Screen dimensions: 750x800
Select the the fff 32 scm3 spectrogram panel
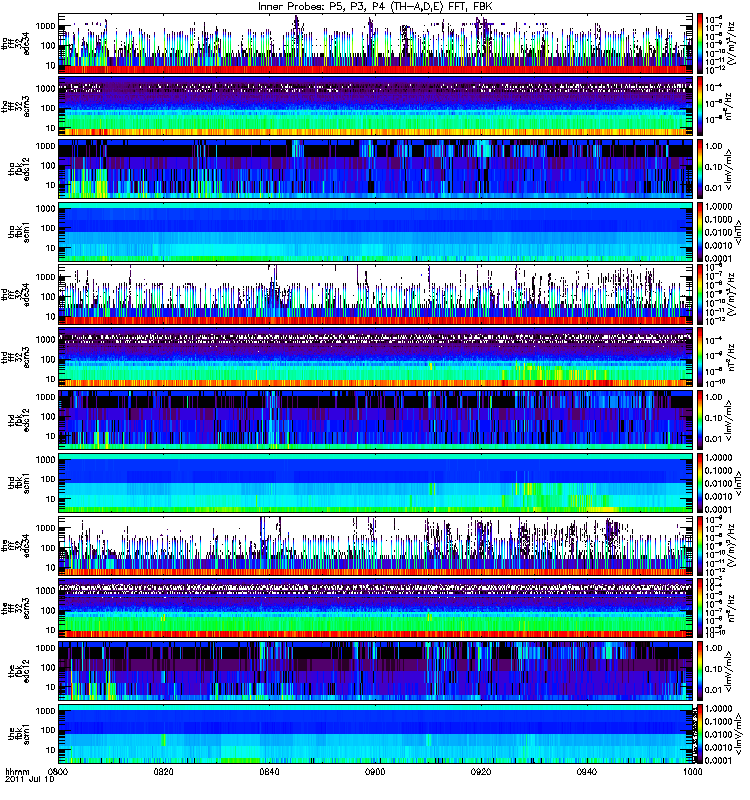pyautogui.click(x=376, y=608)
